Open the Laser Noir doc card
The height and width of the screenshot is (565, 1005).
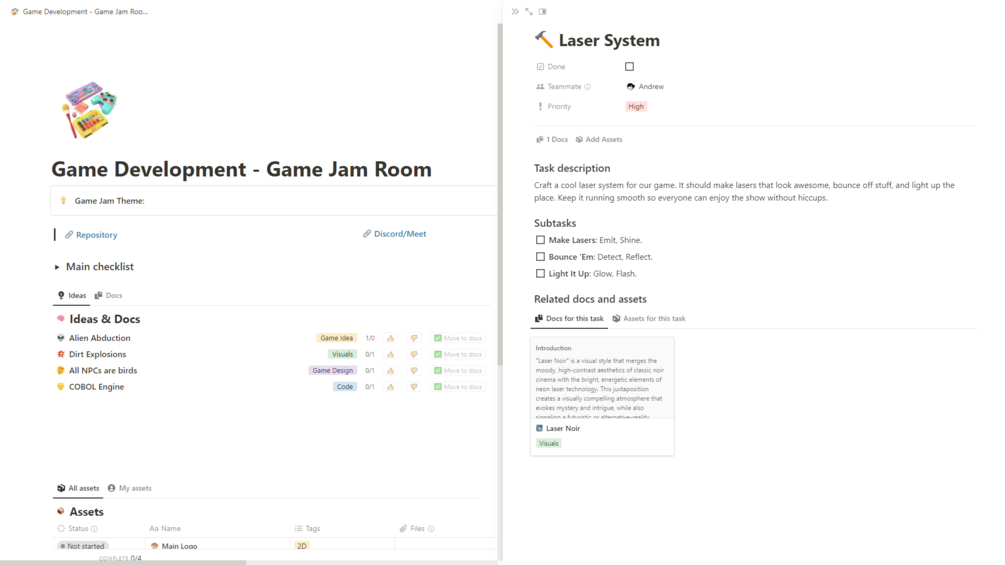click(602, 397)
